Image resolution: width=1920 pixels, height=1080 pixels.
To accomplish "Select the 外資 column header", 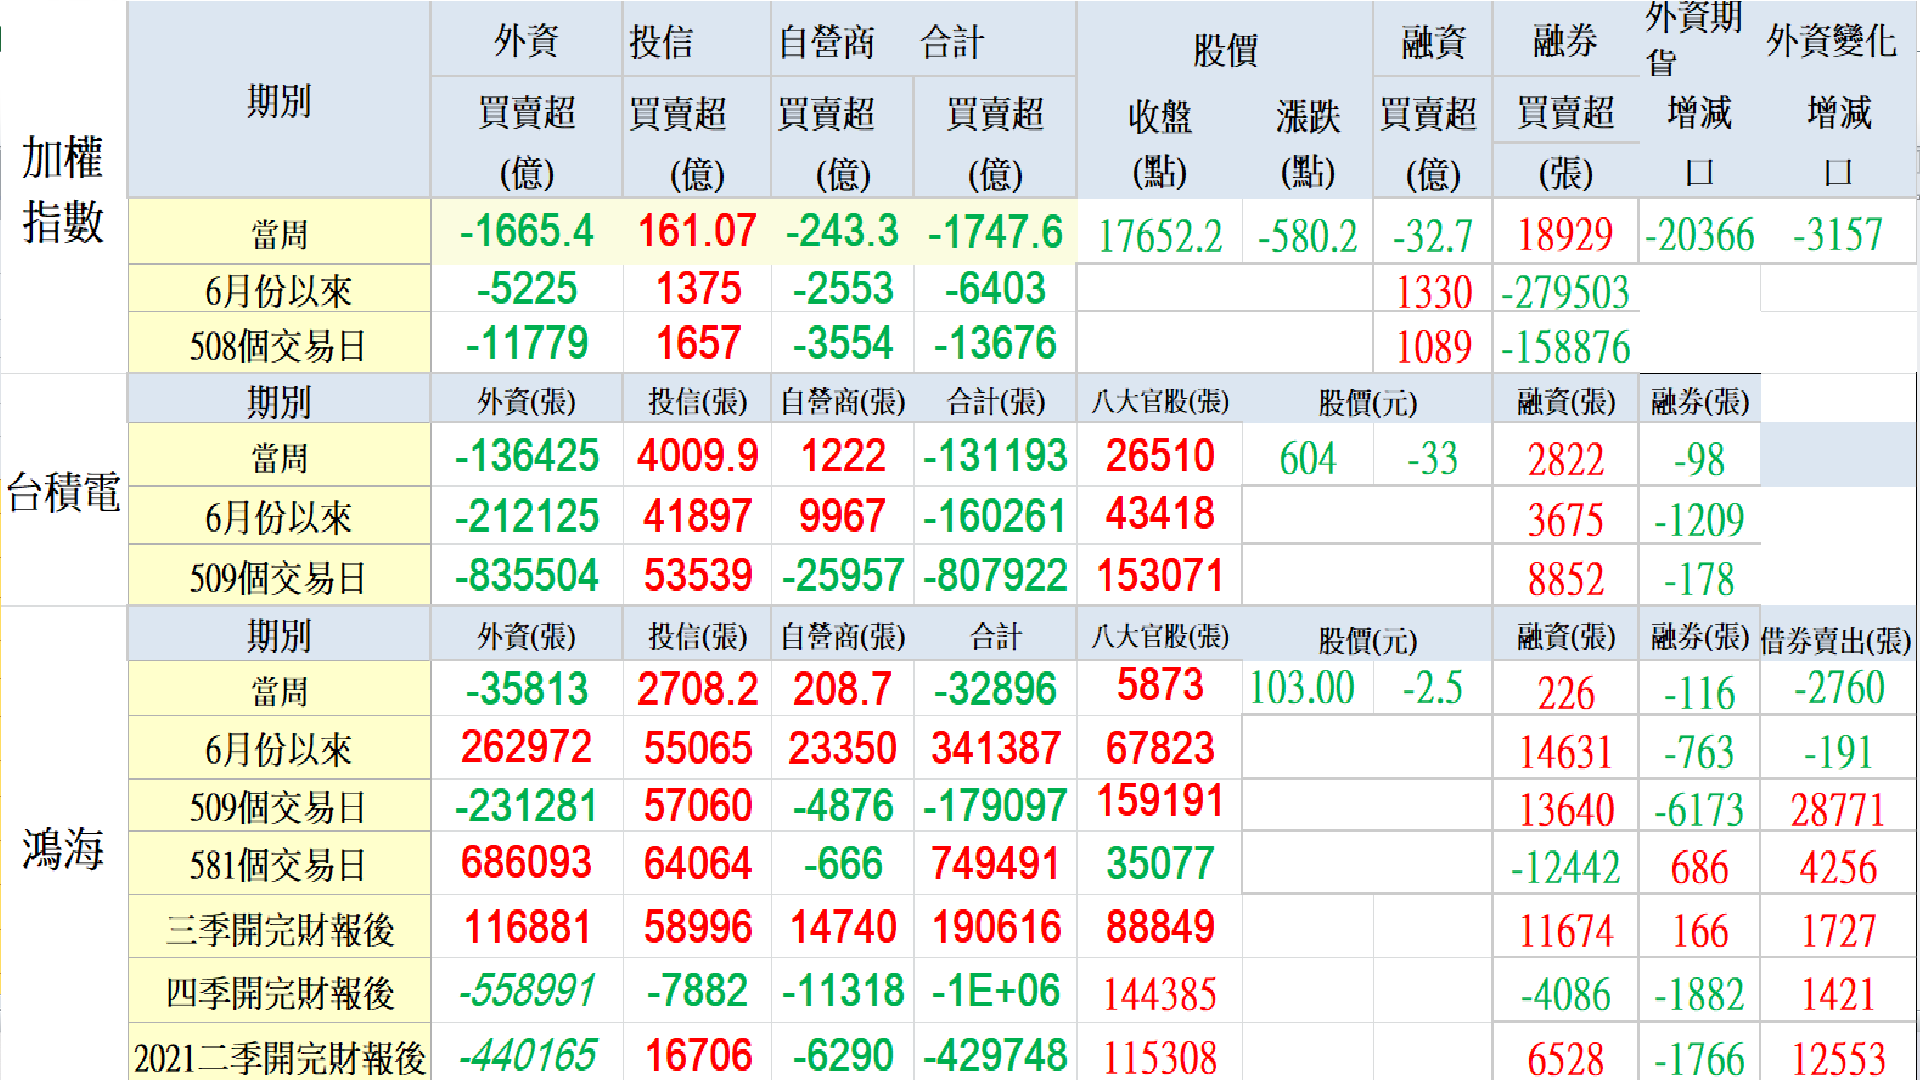I will pos(526,42).
